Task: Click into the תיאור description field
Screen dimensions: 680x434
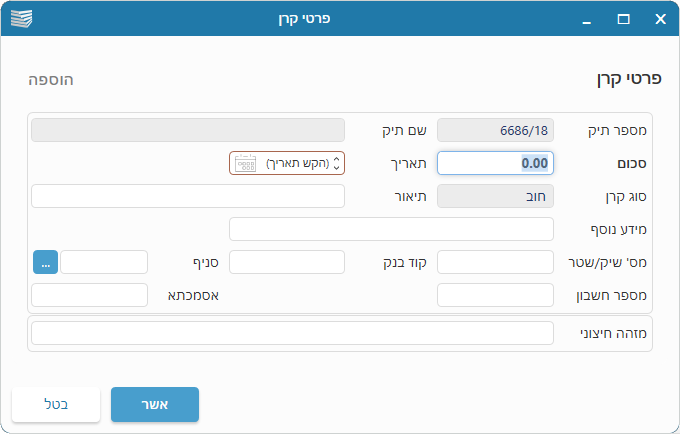Action: [x=188, y=196]
